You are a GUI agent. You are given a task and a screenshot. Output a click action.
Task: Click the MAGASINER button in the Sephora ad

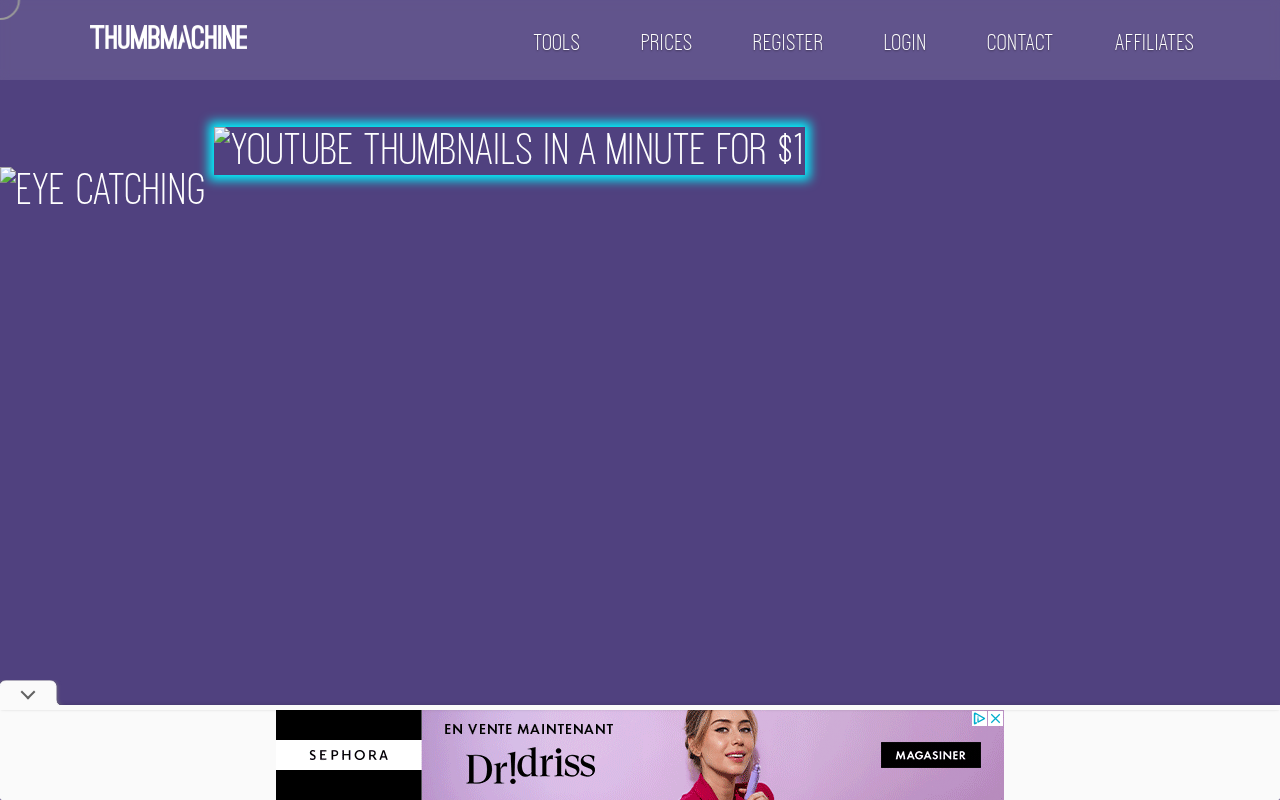(930, 755)
